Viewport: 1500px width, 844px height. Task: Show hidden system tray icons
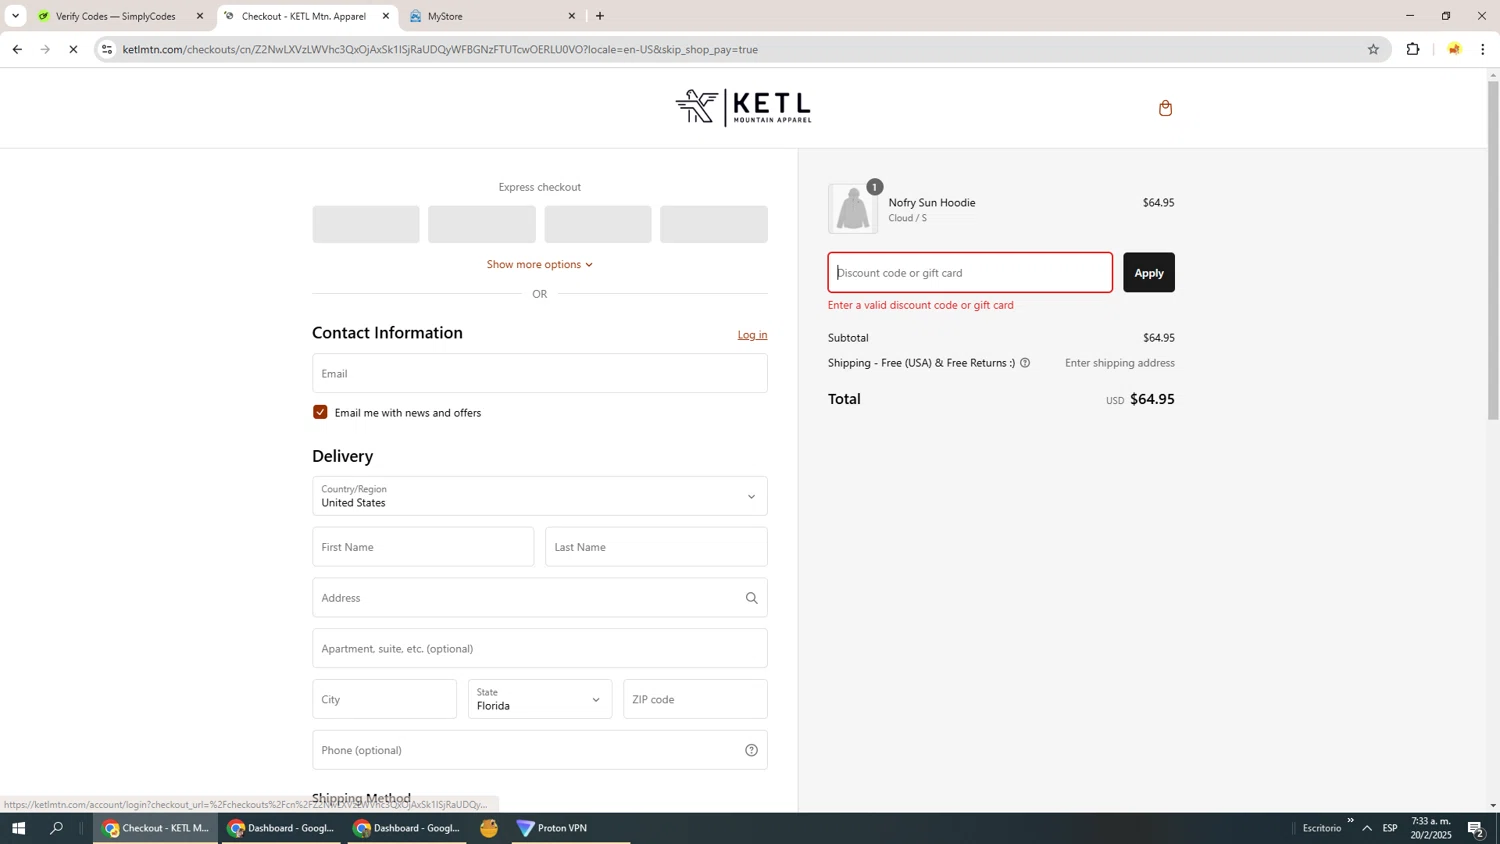click(1367, 828)
